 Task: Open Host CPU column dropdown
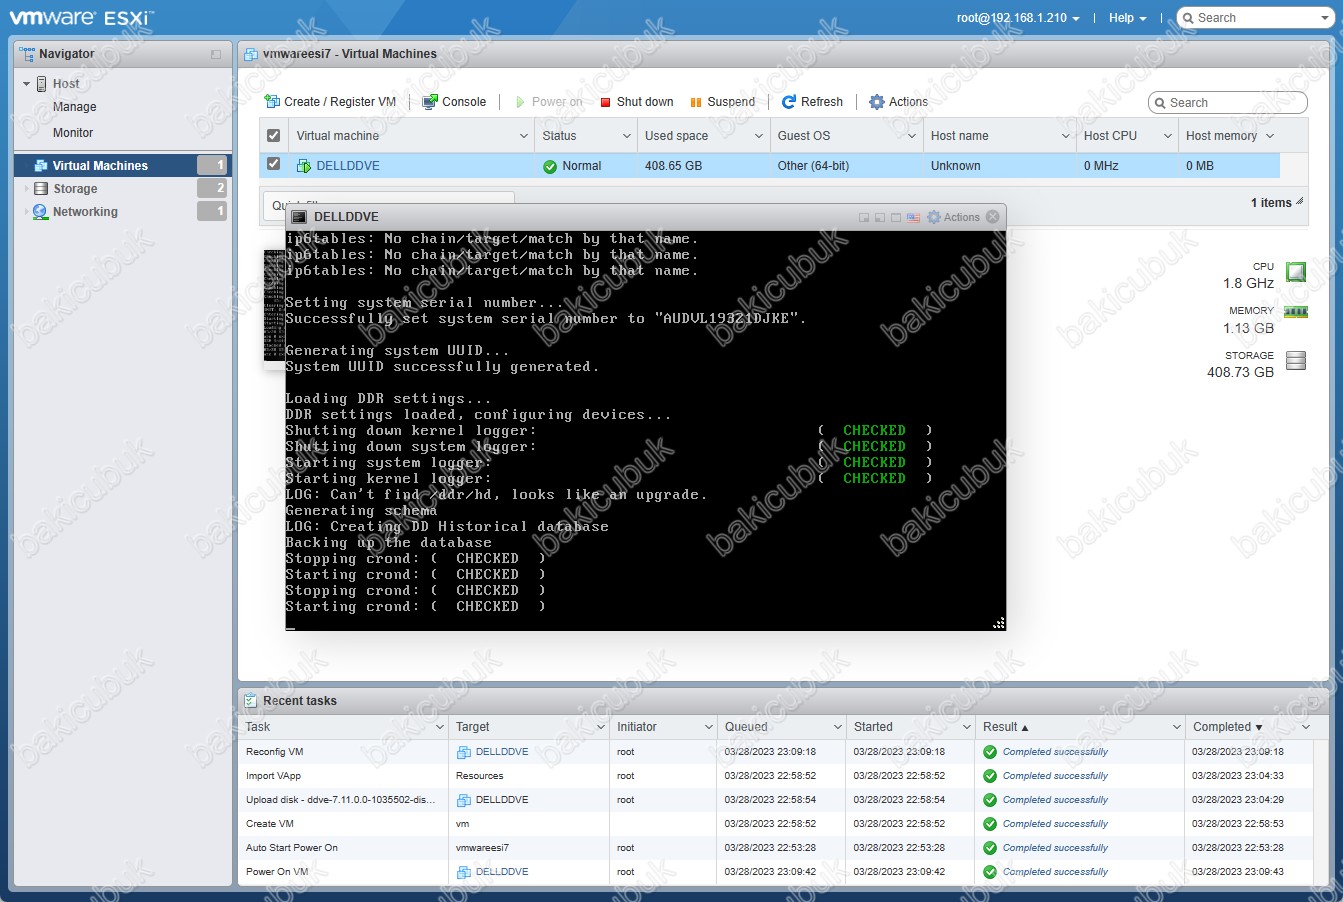point(1168,136)
